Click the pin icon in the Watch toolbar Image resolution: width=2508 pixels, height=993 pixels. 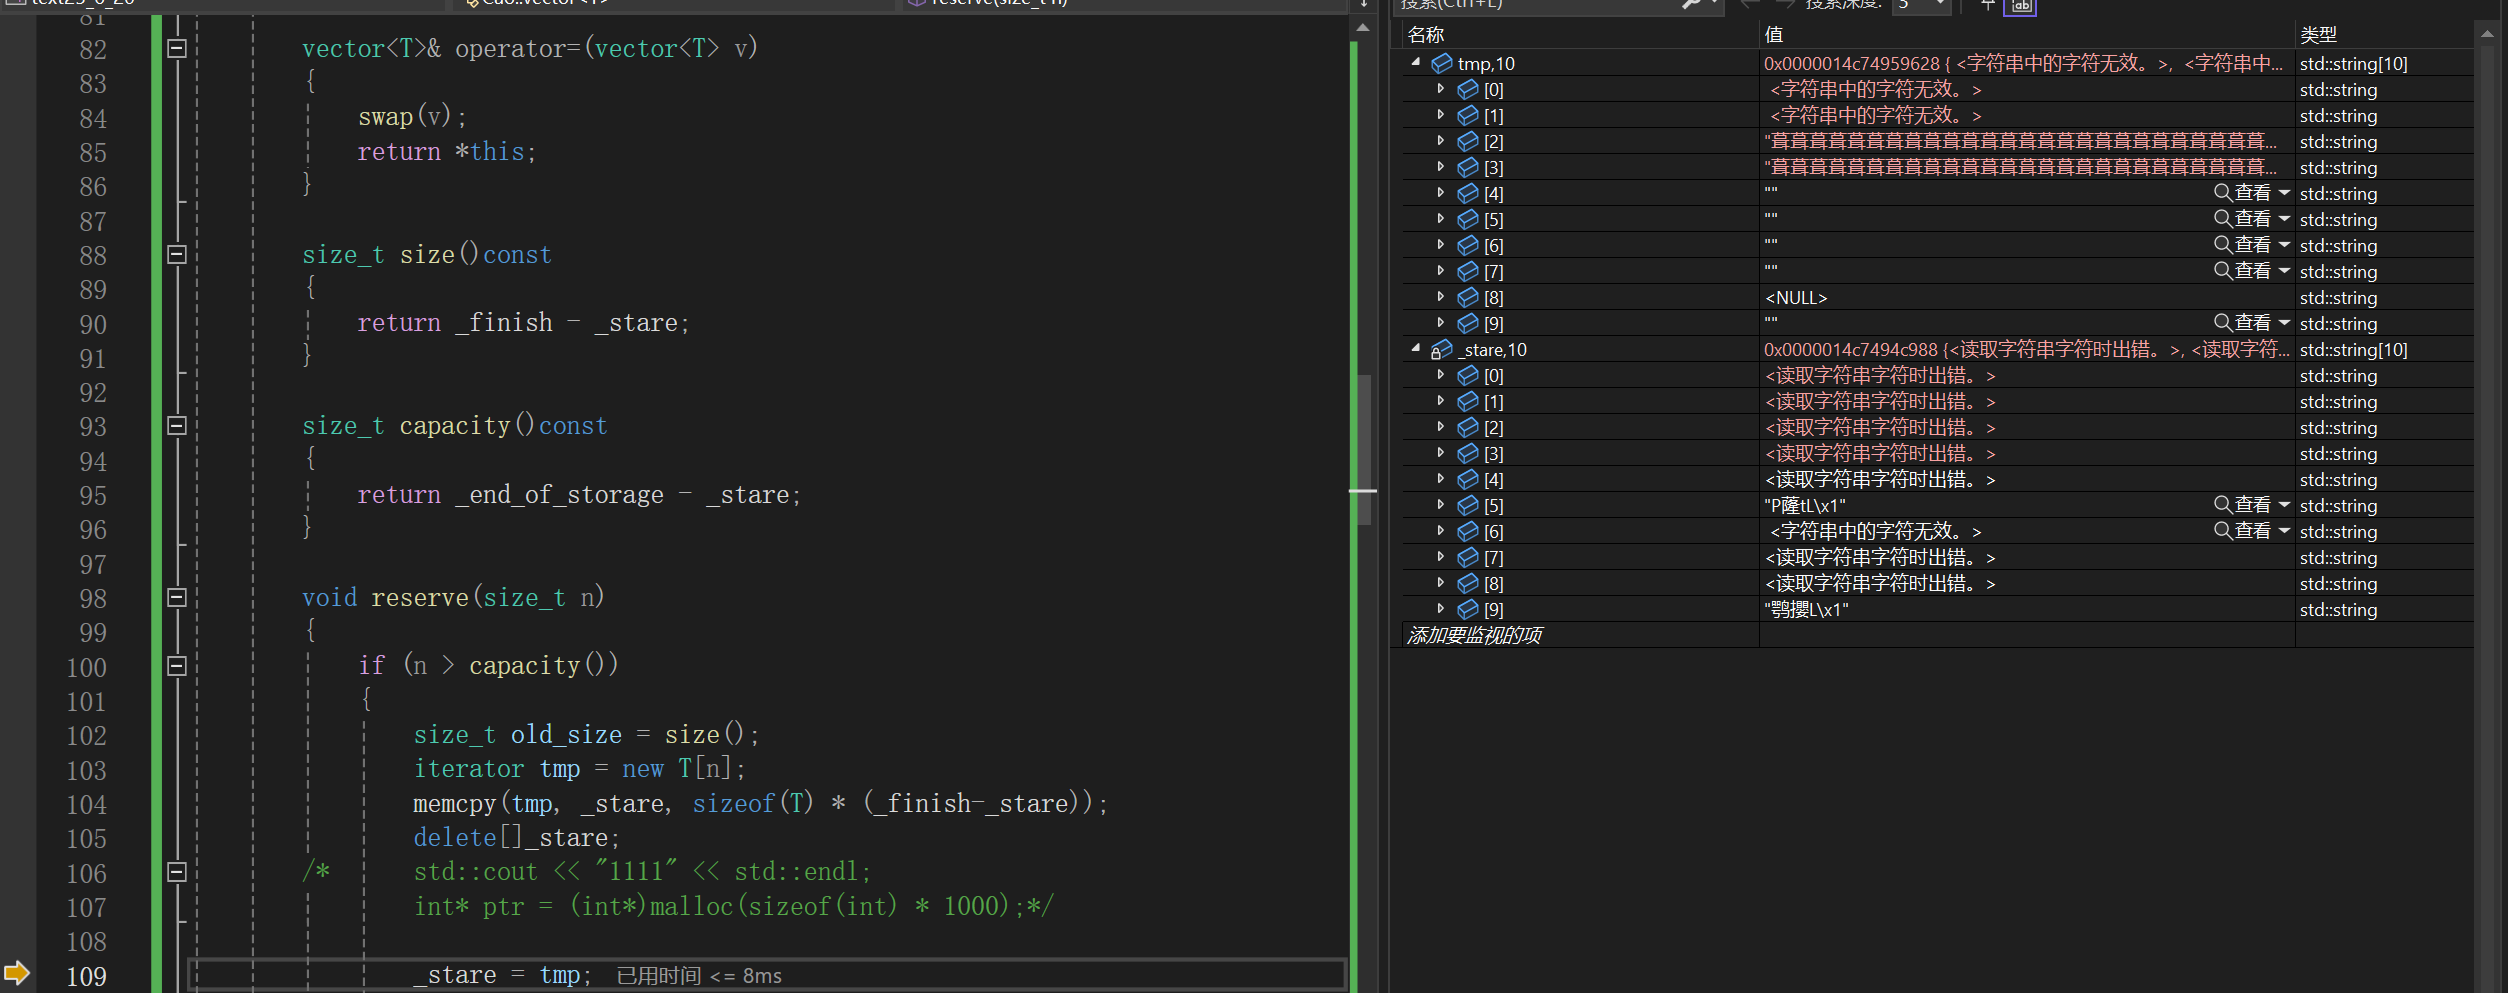pos(1988,6)
